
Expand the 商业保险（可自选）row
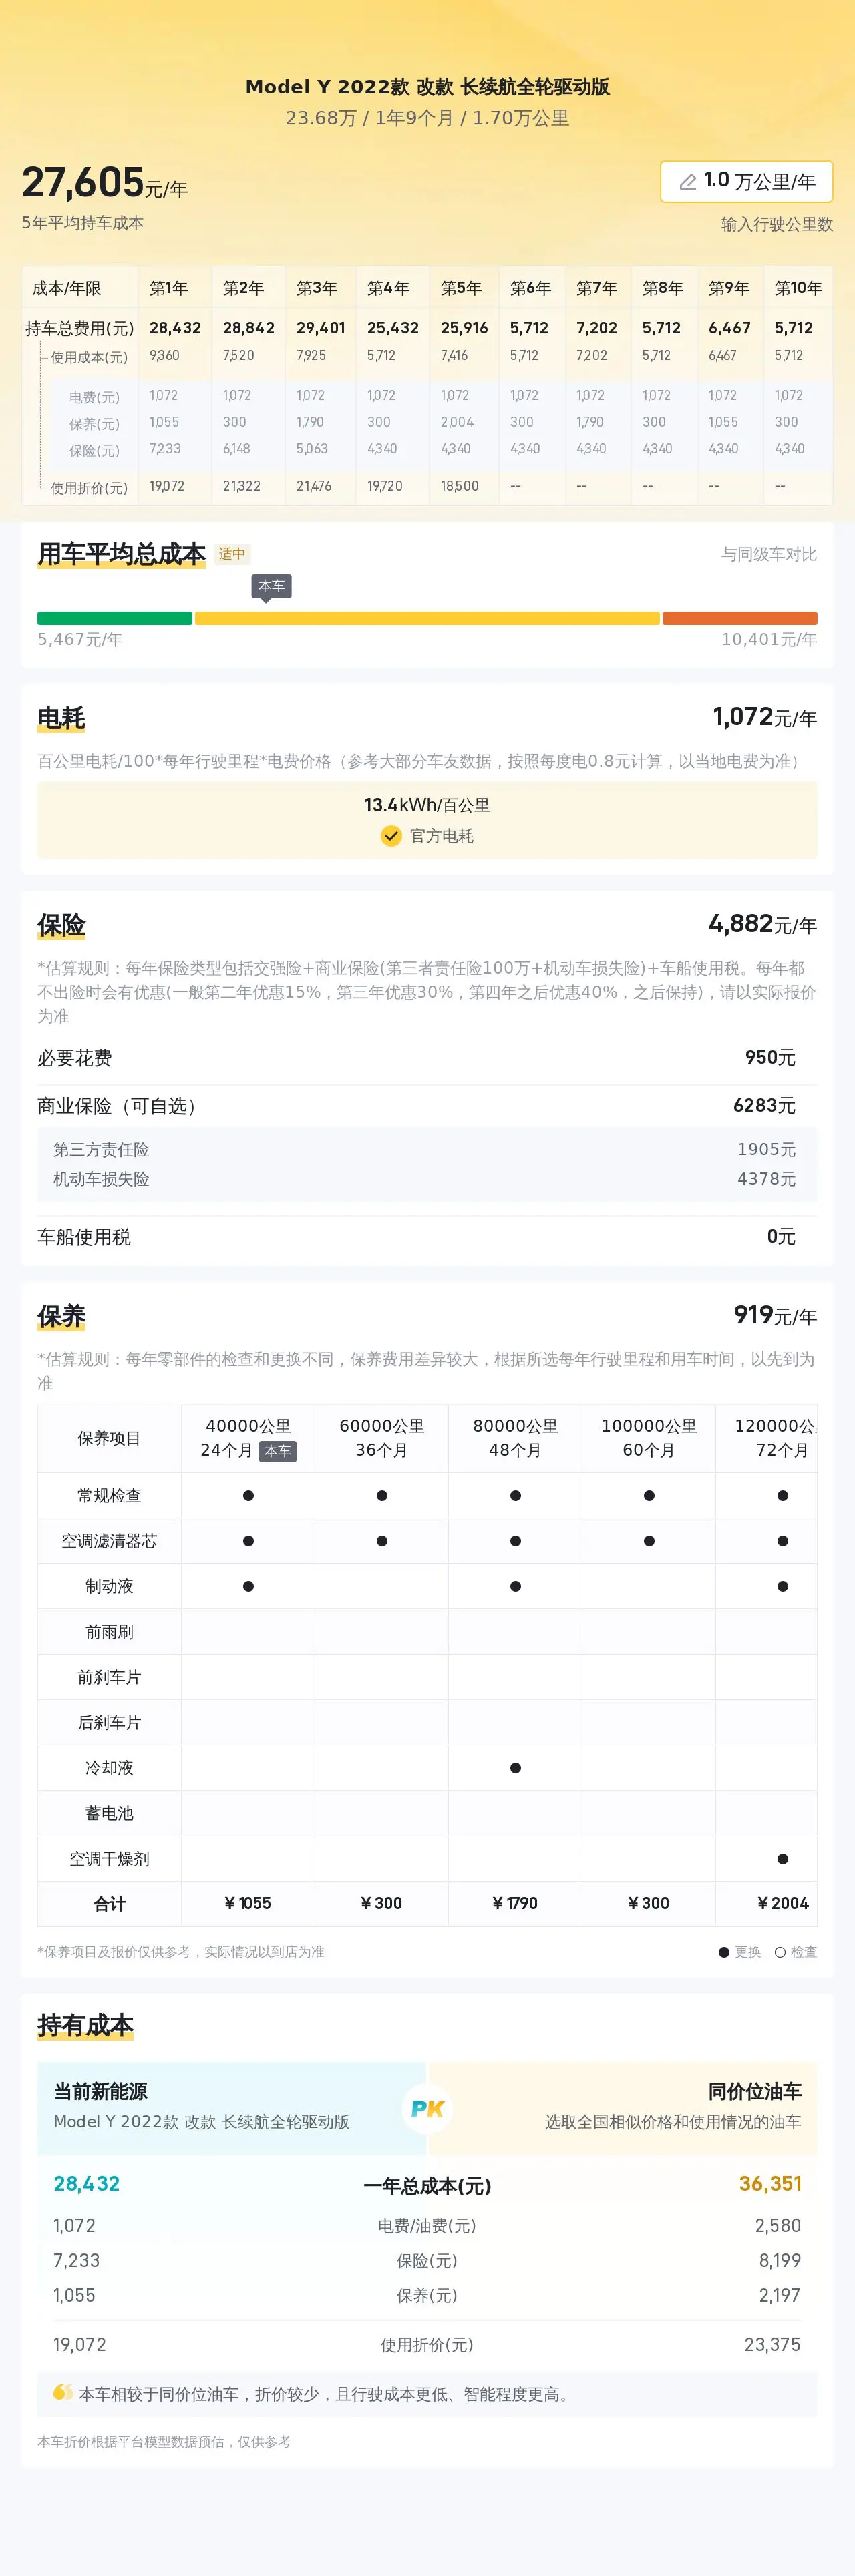pos(427,1106)
